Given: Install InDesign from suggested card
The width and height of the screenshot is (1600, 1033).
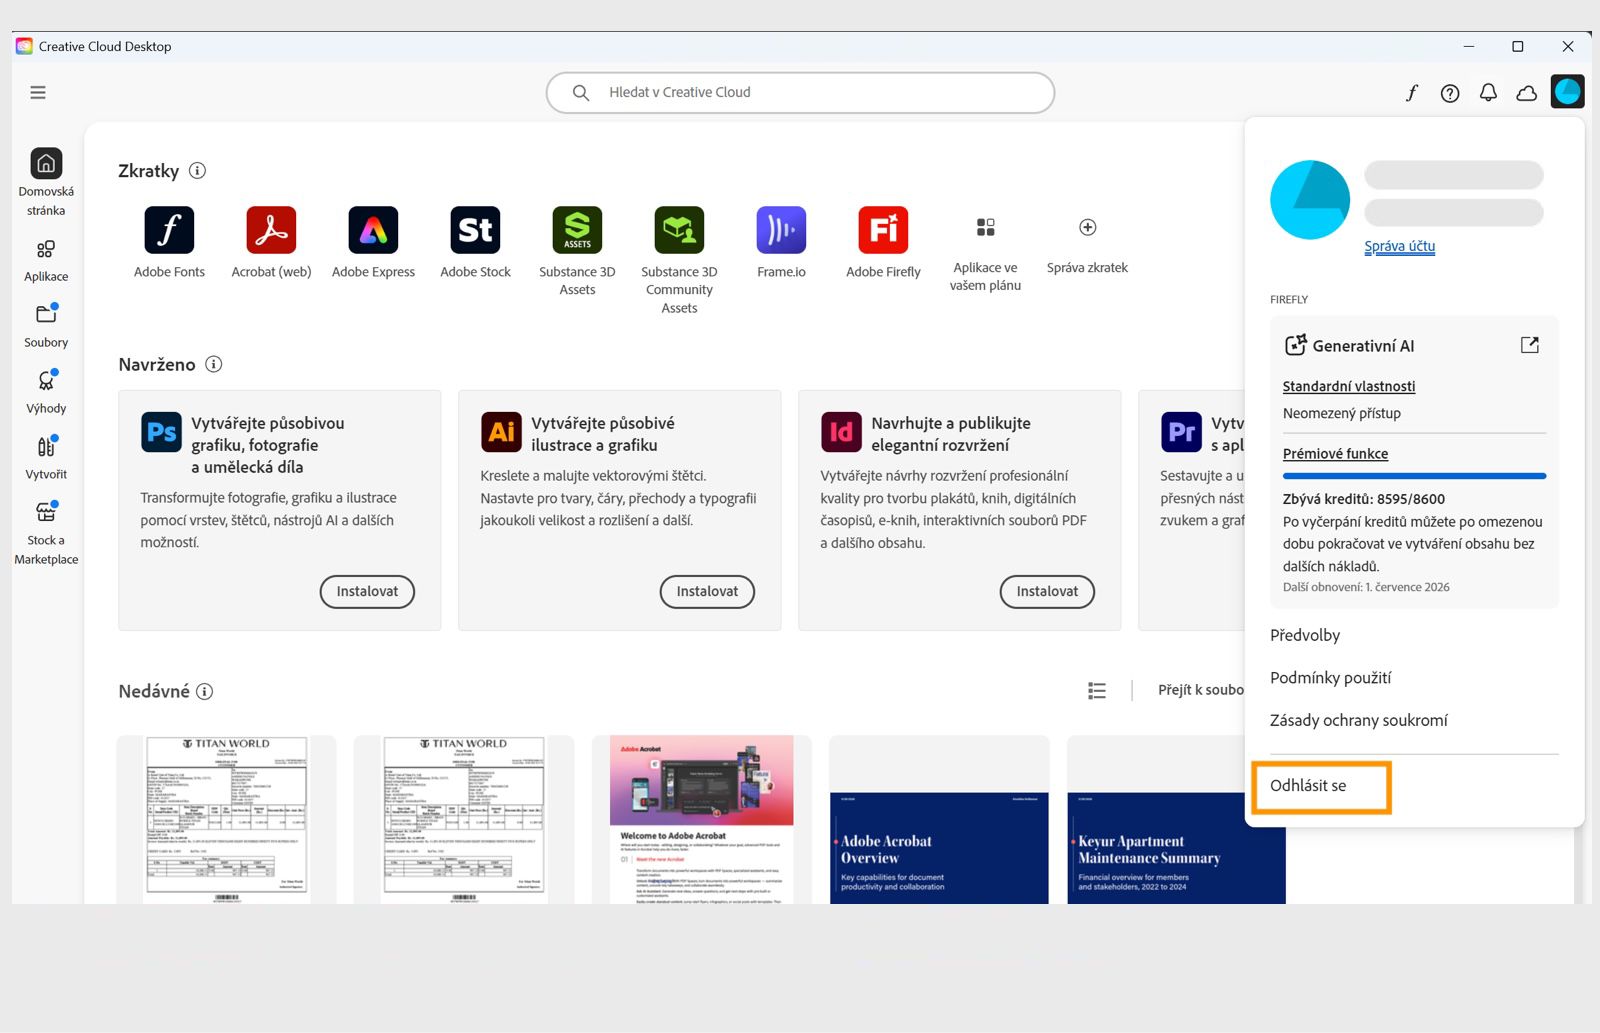Looking at the screenshot, I should [1047, 591].
